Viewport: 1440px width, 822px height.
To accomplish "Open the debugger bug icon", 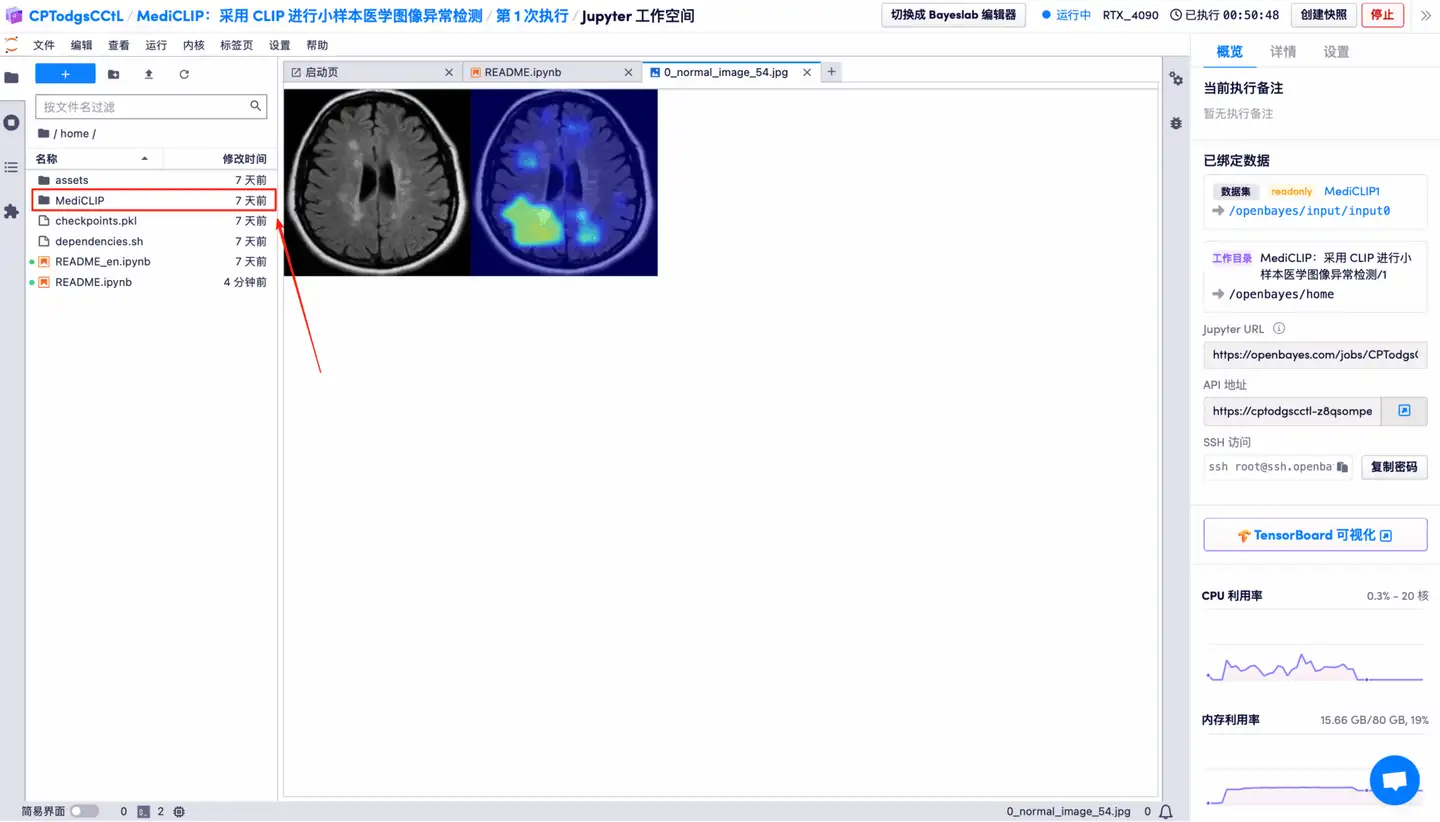I will (x=1176, y=123).
